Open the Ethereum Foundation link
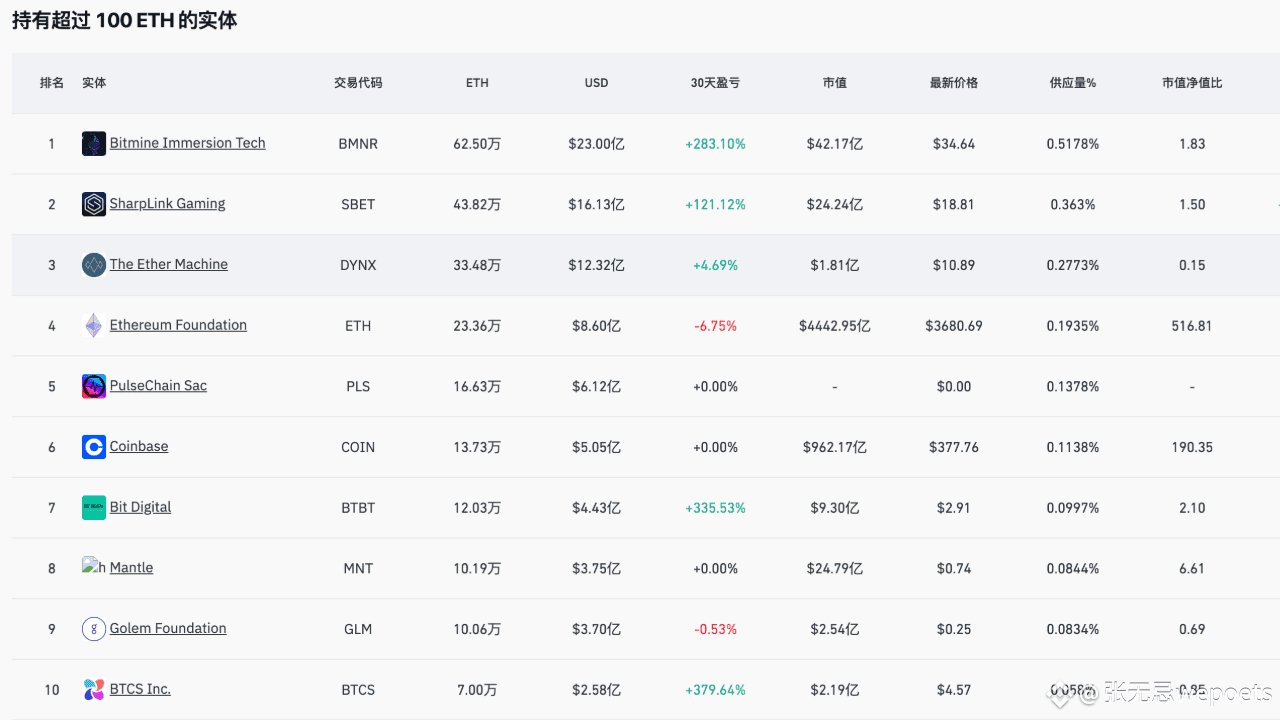The image size is (1280, 720). click(178, 325)
